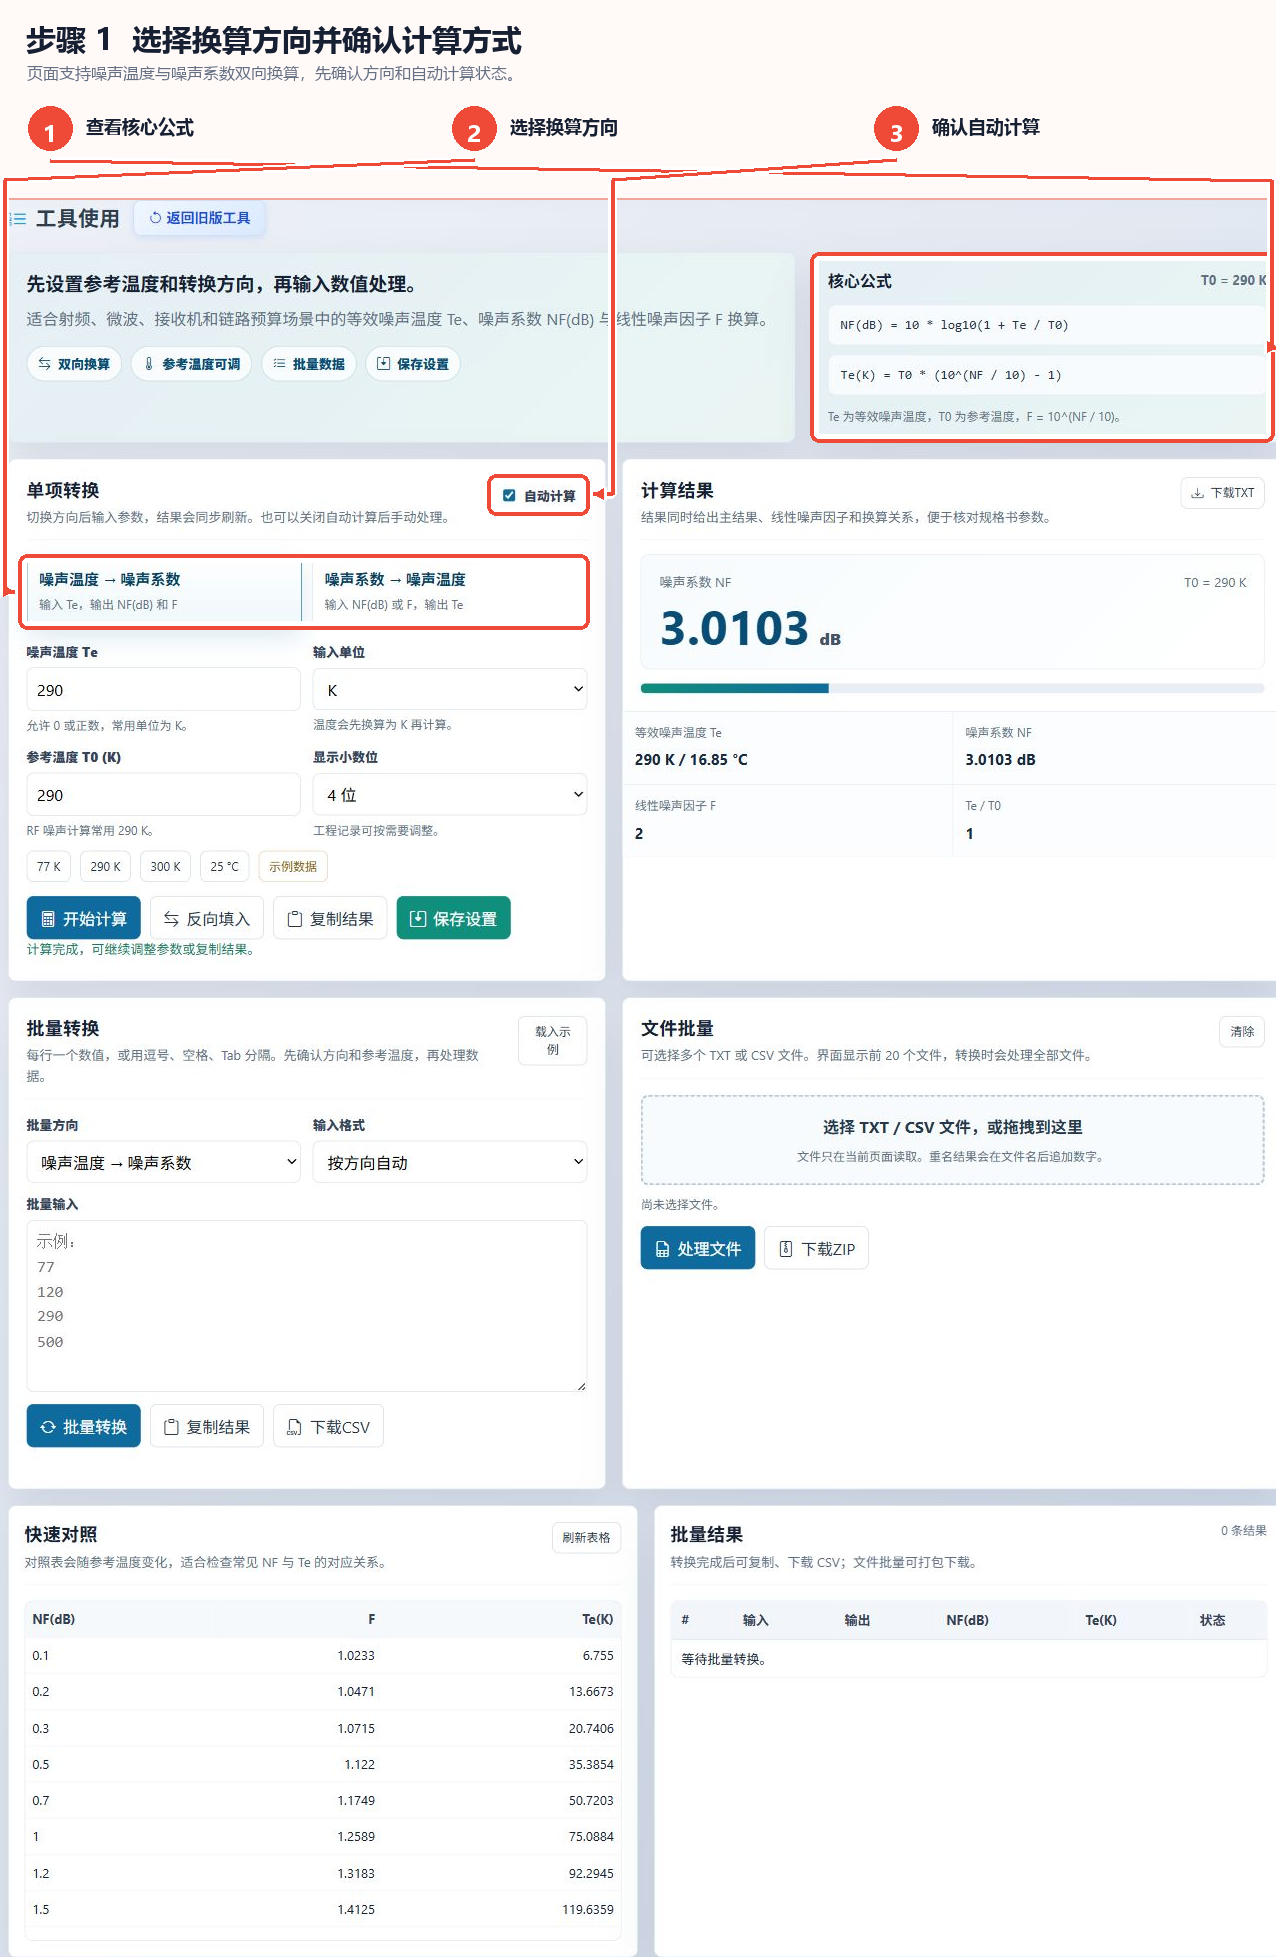Click the download icon on 下载TXT

[x=1197, y=493]
